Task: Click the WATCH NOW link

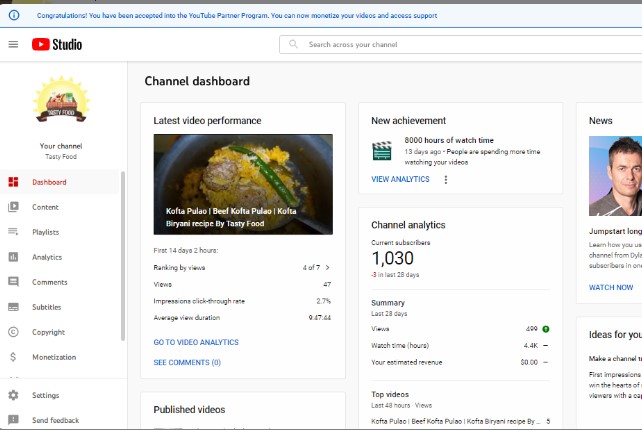Action: [611, 287]
